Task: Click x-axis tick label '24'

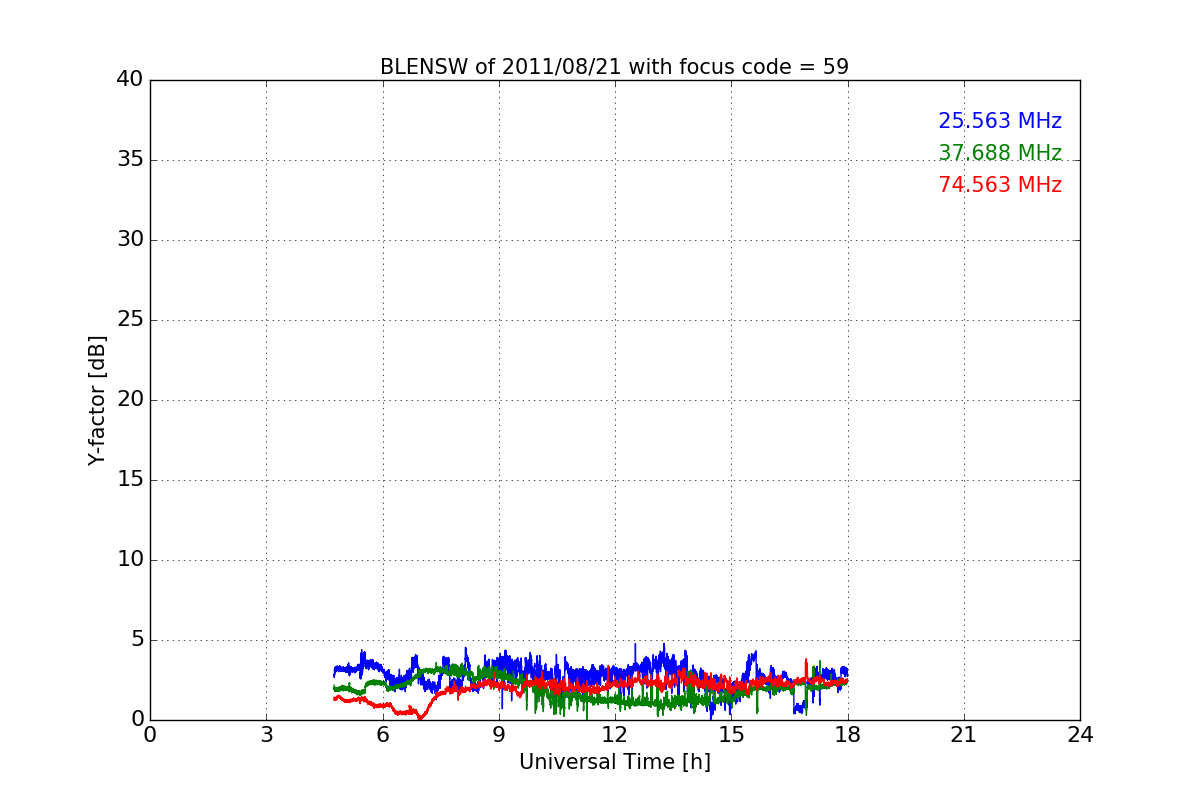Action: tap(1080, 735)
